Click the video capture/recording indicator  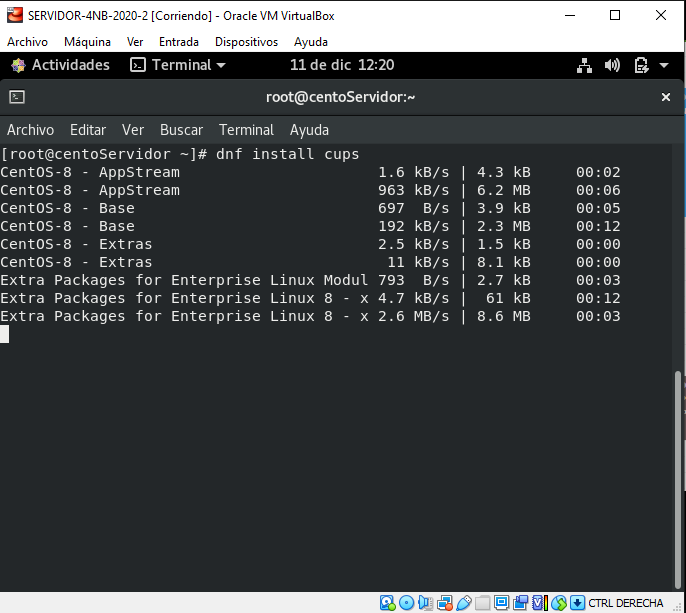pyautogui.click(x=521, y=603)
